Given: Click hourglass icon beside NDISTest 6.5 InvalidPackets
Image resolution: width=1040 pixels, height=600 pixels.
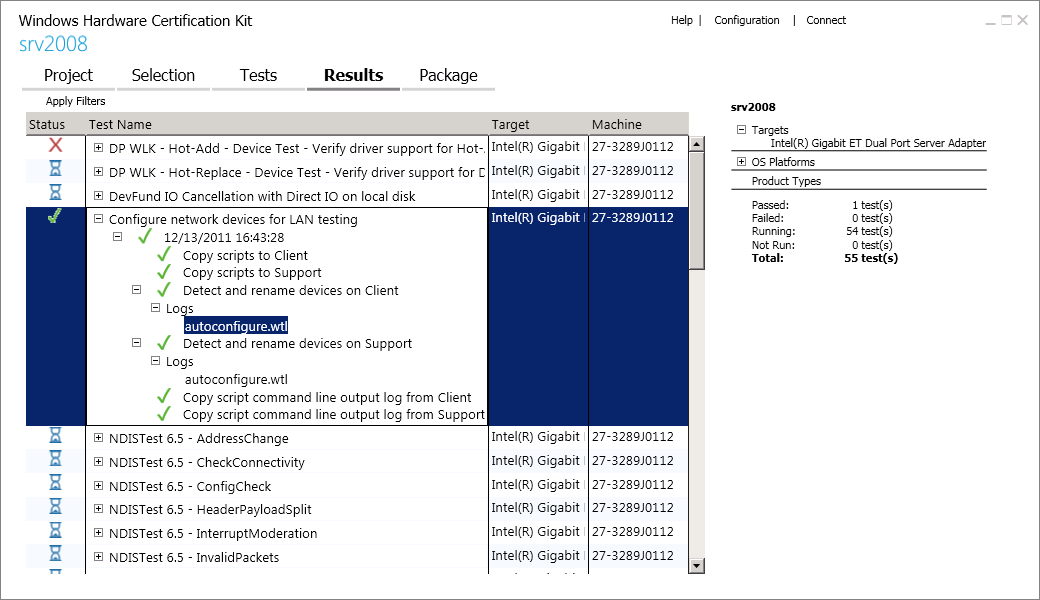Looking at the screenshot, I should pyautogui.click(x=55, y=556).
